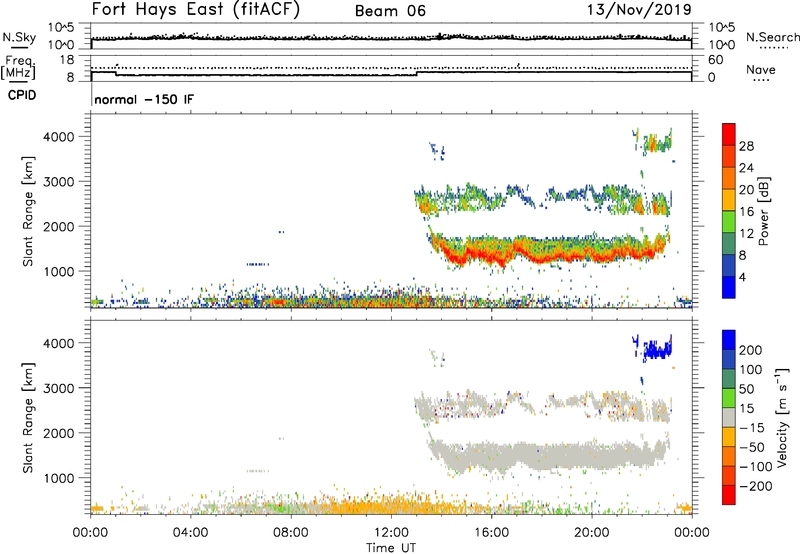Click the "-50" label on Velocity colorbar
The image size is (800, 554).
click(752, 447)
